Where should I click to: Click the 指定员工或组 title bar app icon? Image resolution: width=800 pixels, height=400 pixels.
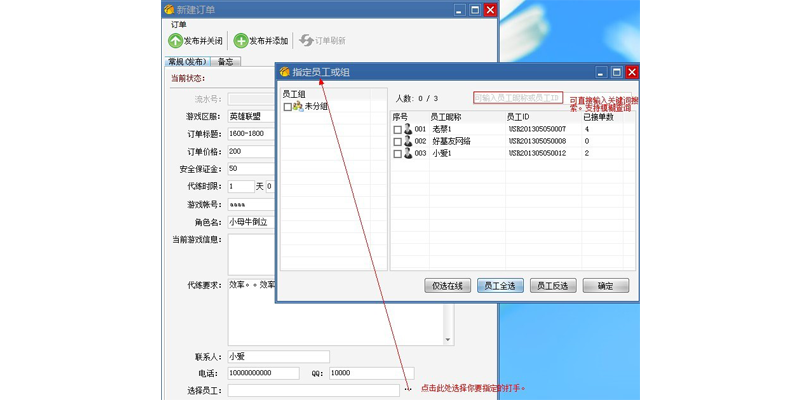click(x=285, y=72)
